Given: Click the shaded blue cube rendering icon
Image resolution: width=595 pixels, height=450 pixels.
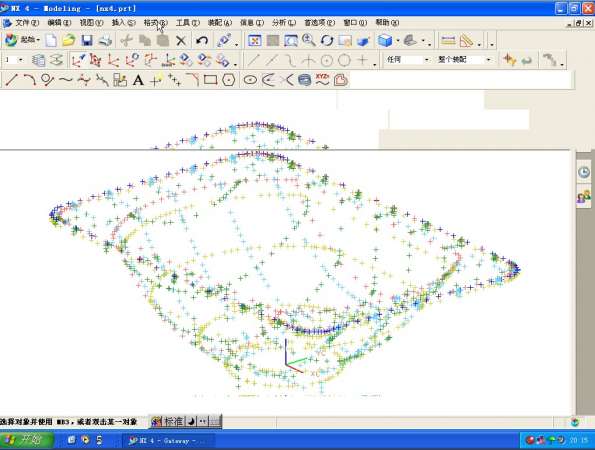Looking at the screenshot, I should (x=385, y=40).
